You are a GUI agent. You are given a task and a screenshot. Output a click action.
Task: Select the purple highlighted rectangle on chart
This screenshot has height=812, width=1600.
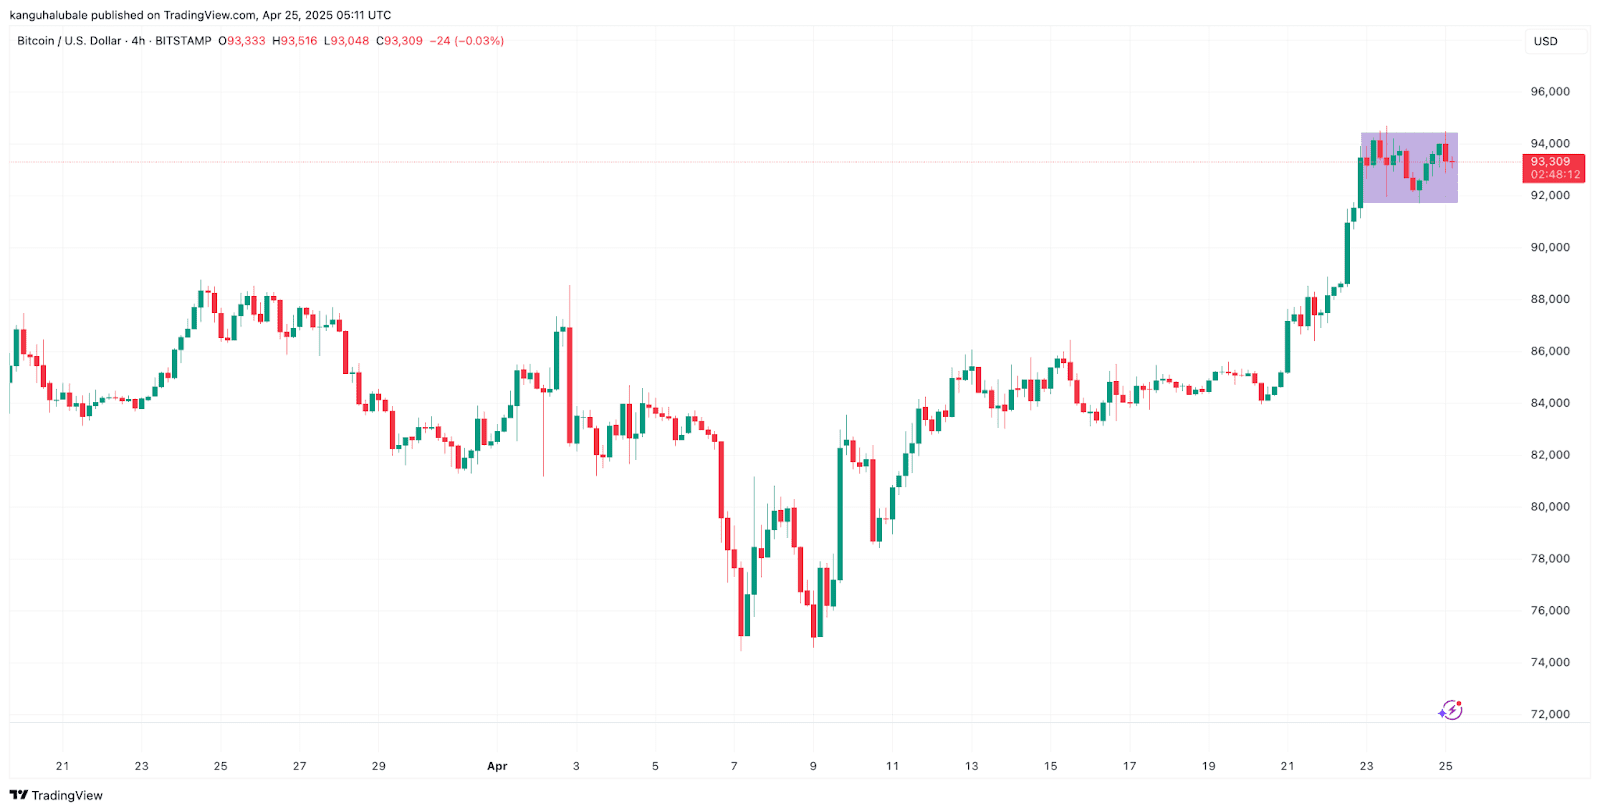click(x=1409, y=168)
